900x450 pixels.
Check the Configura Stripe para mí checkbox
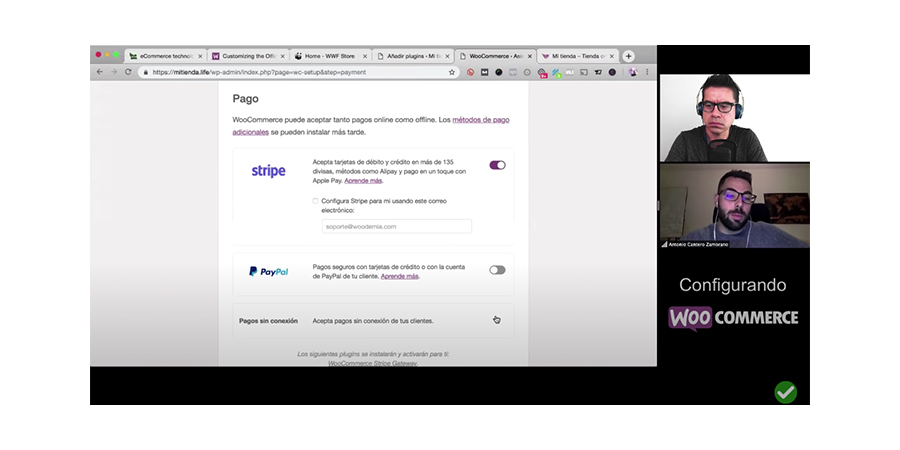coord(315,201)
